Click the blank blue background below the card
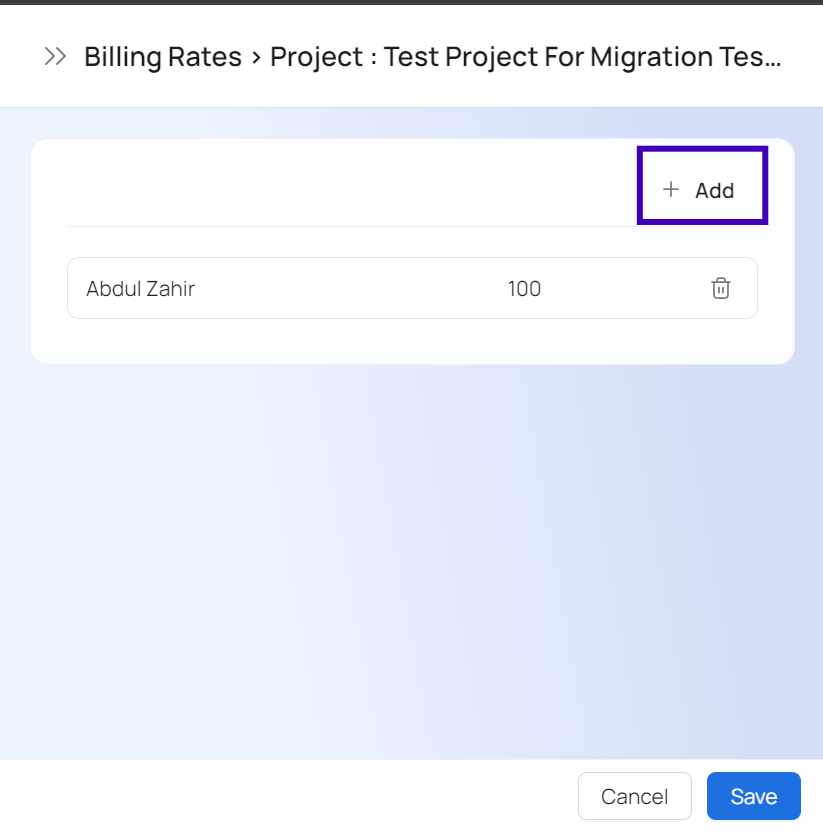Viewport: 823px width, 831px height. (400, 560)
